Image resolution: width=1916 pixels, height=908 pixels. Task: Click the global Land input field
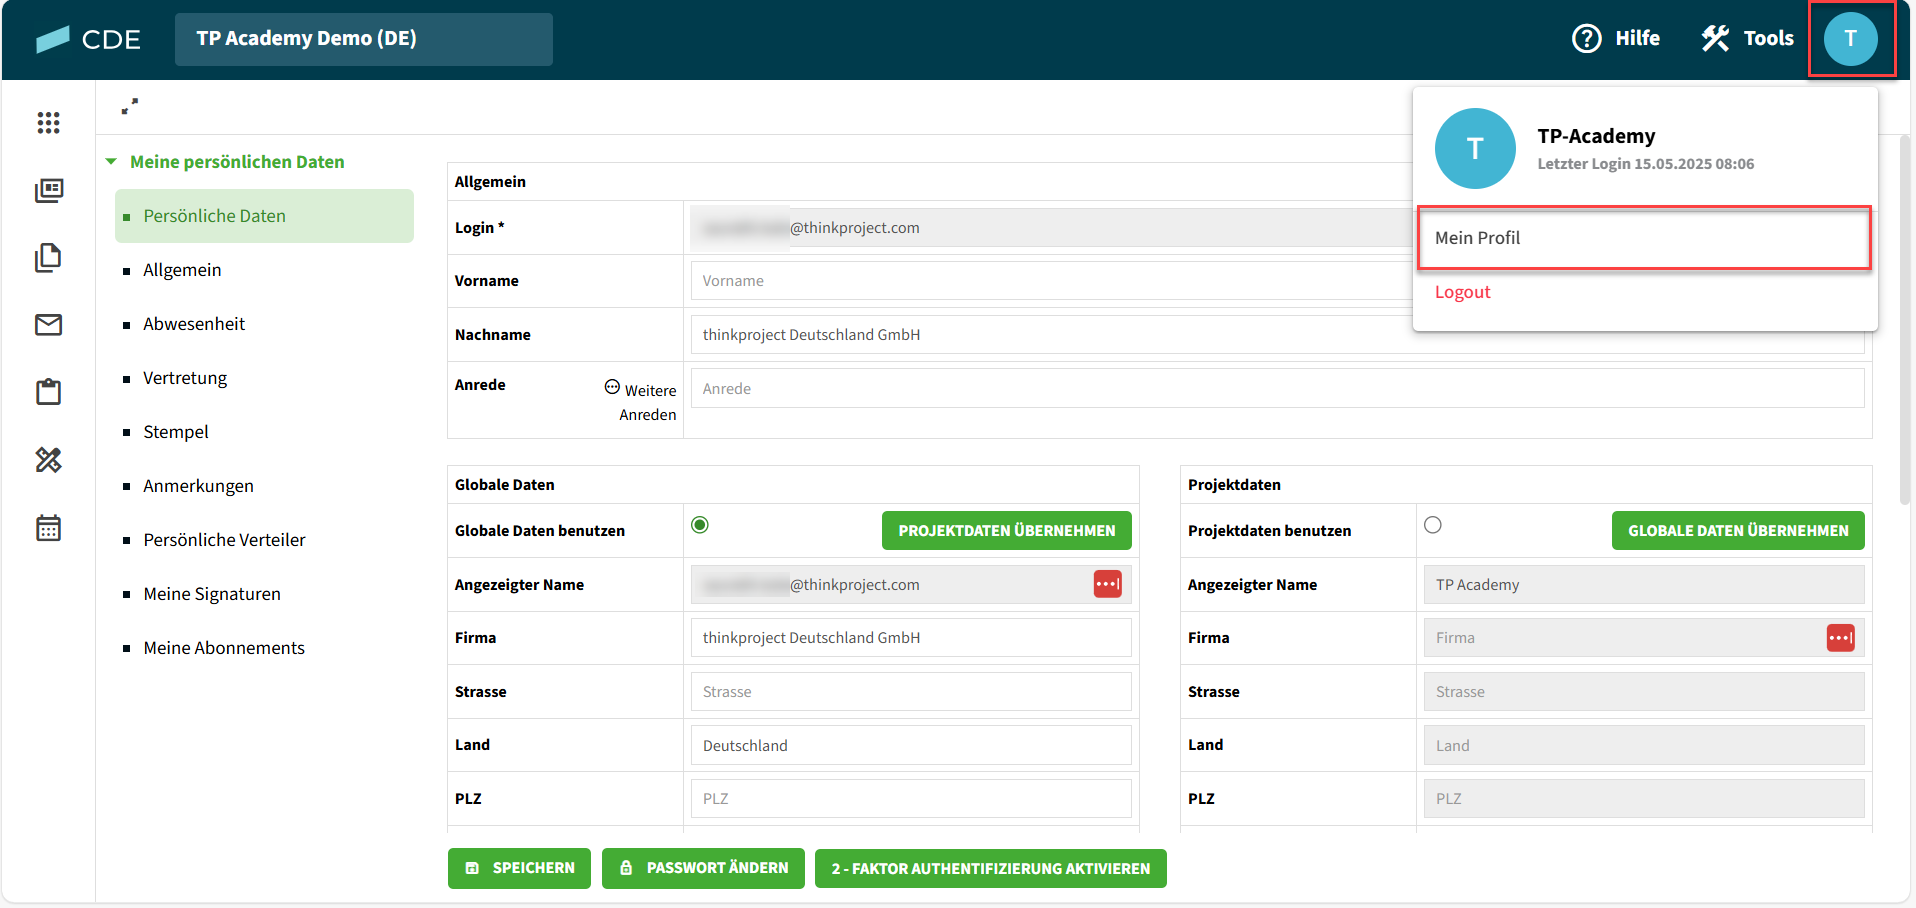911,746
